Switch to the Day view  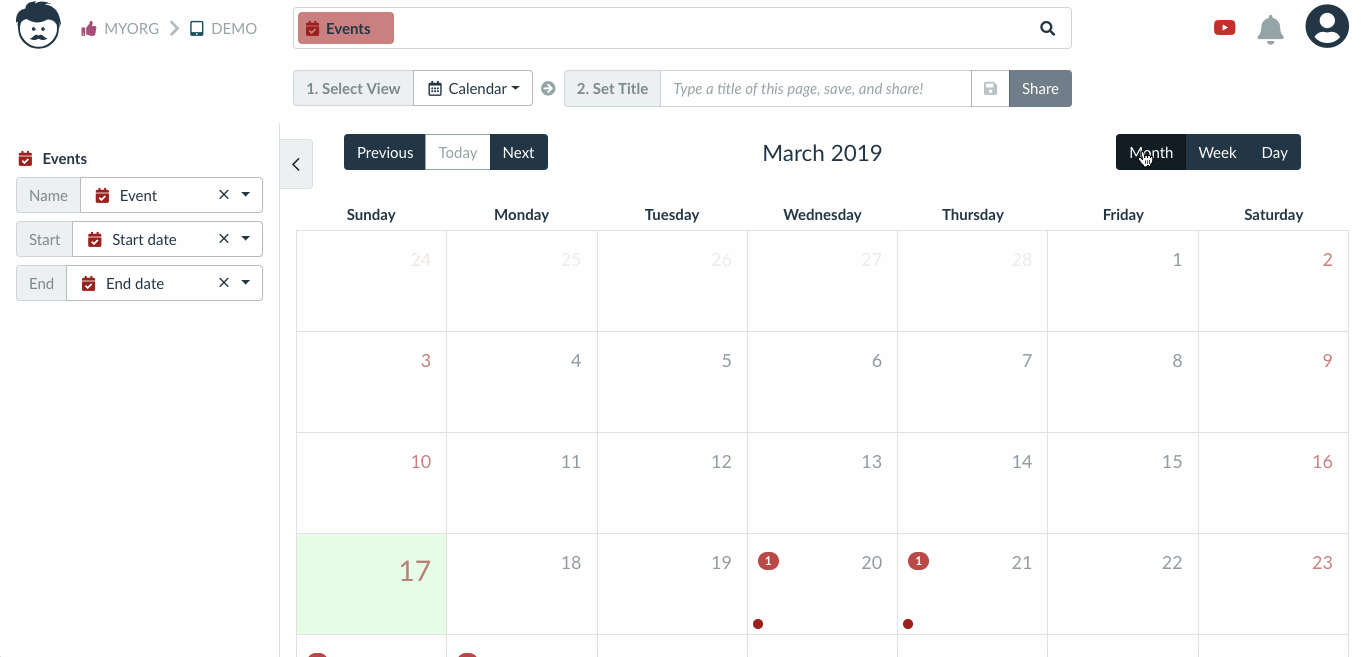(x=1274, y=152)
